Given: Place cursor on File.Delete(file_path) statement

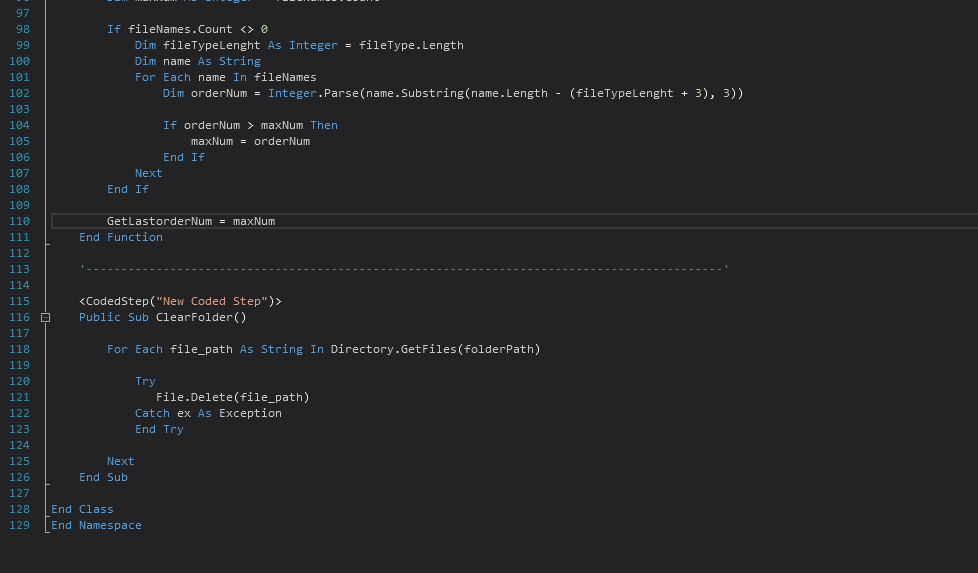Looking at the screenshot, I should [x=232, y=397].
